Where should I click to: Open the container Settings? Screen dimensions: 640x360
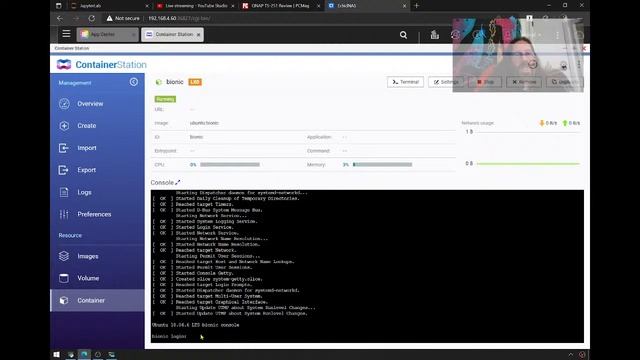tap(446, 82)
